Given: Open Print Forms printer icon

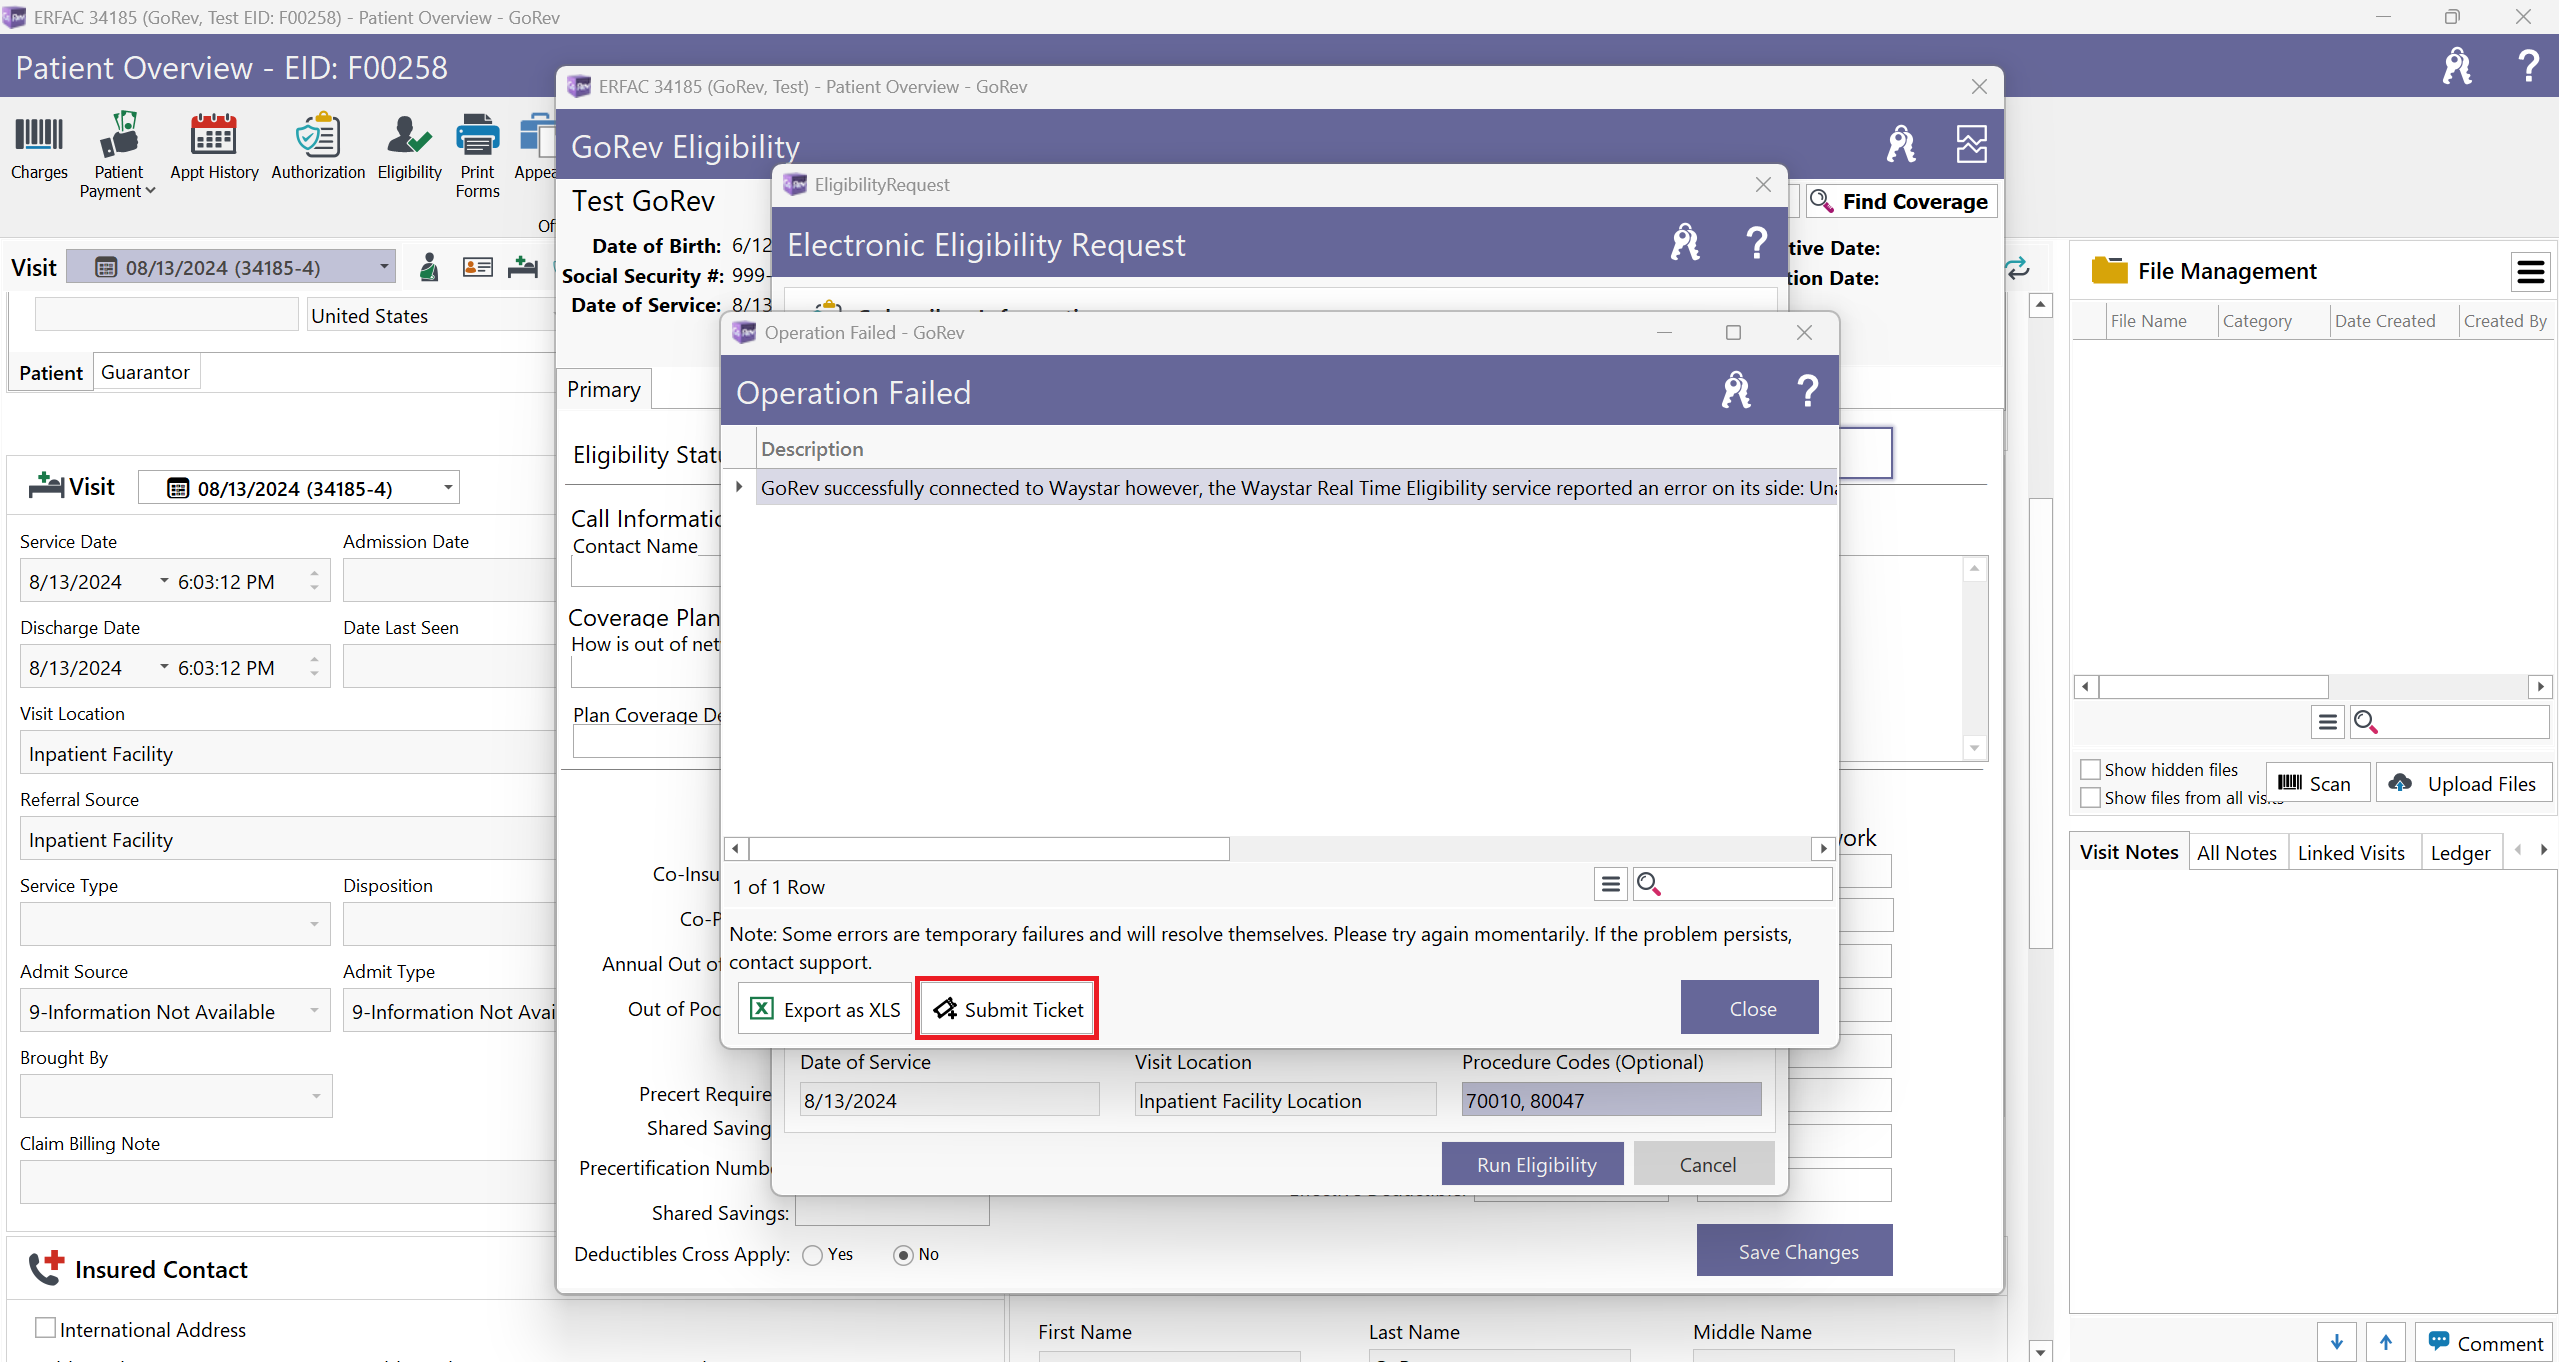Looking at the screenshot, I should point(477,155).
